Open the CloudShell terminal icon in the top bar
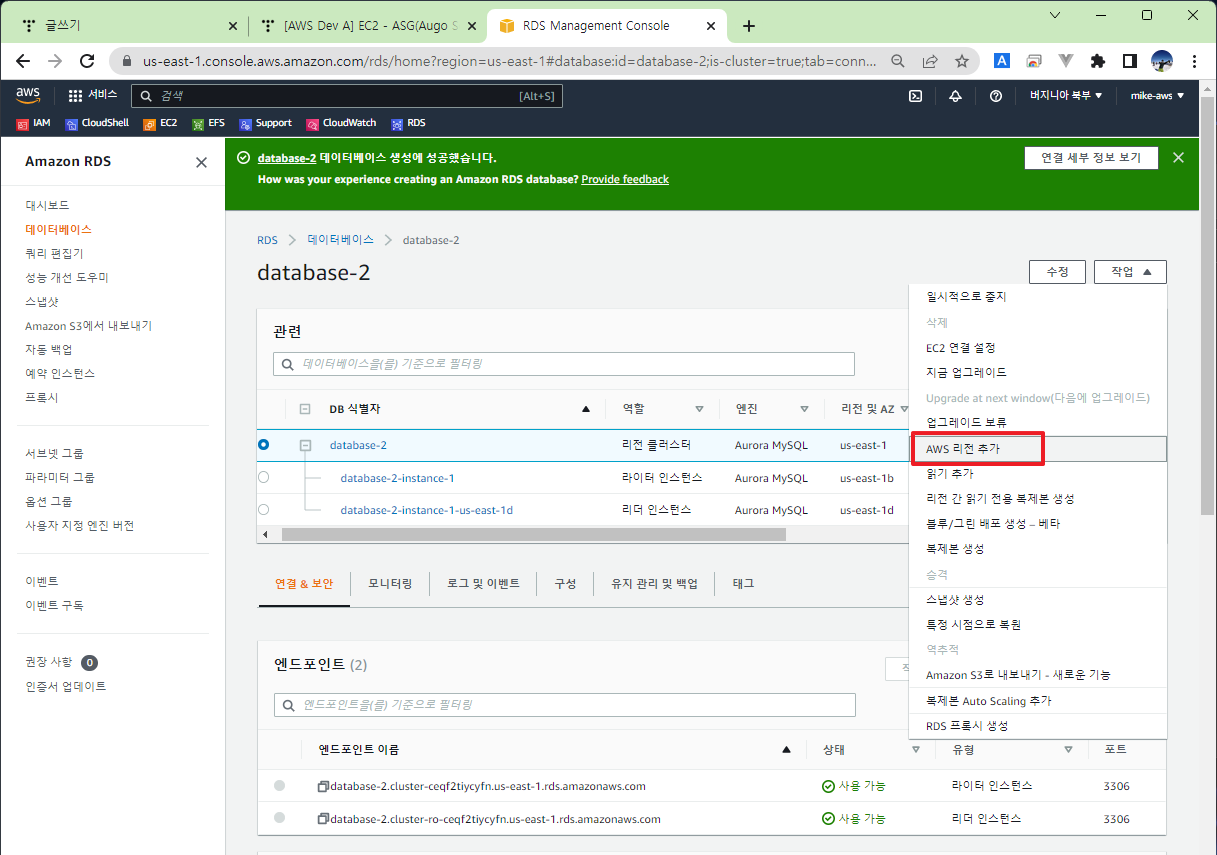Viewport: 1217px width, 855px height. (x=915, y=96)
